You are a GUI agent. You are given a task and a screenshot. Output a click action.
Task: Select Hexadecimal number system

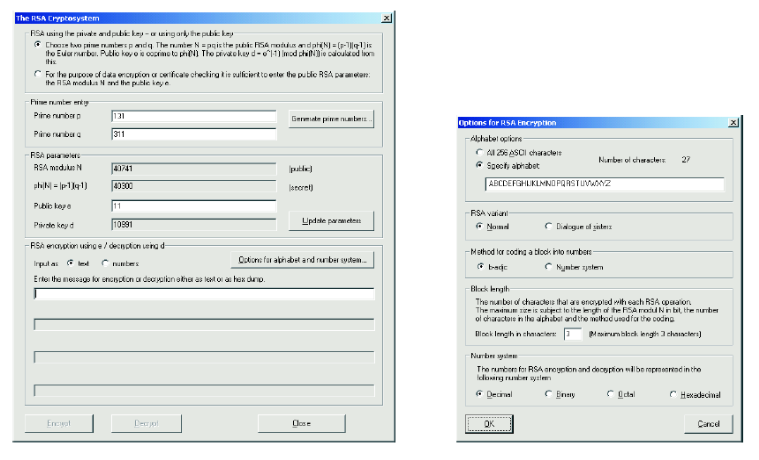(673, 394)
